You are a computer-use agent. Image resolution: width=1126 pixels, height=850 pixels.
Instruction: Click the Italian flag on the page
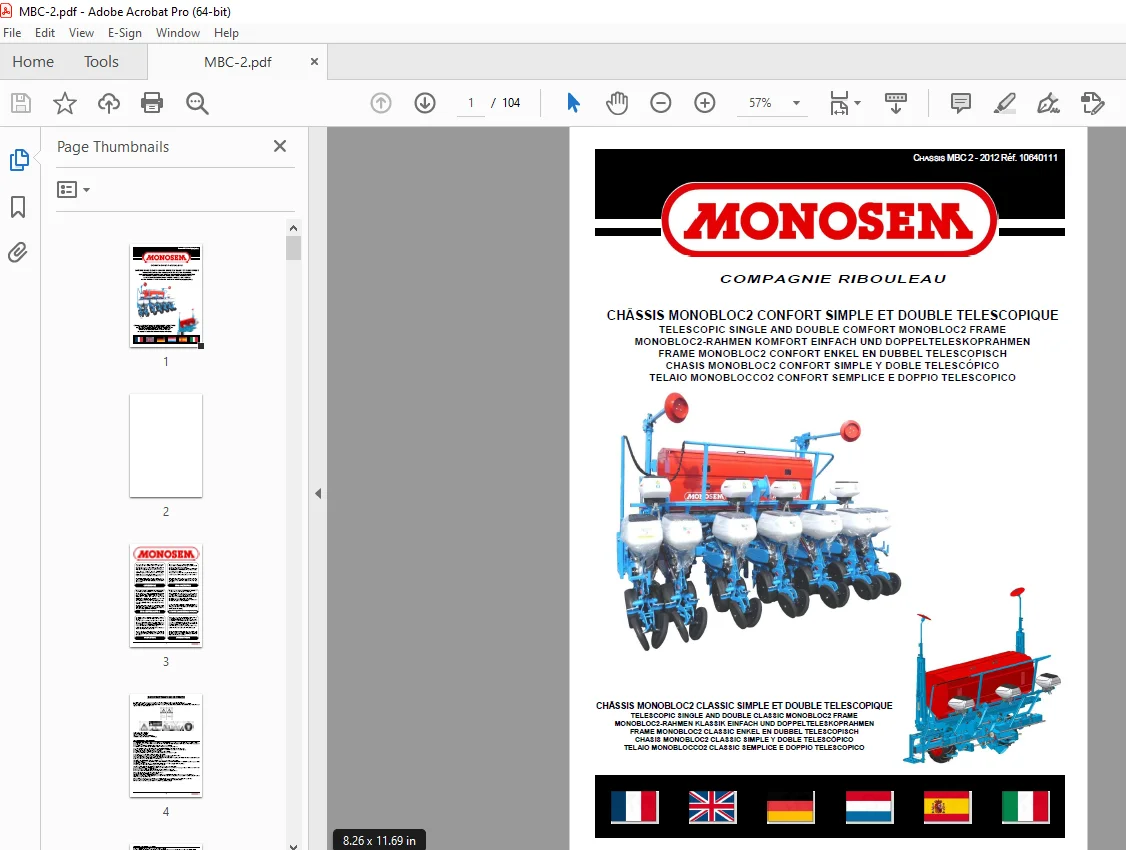pos(1025,807)
